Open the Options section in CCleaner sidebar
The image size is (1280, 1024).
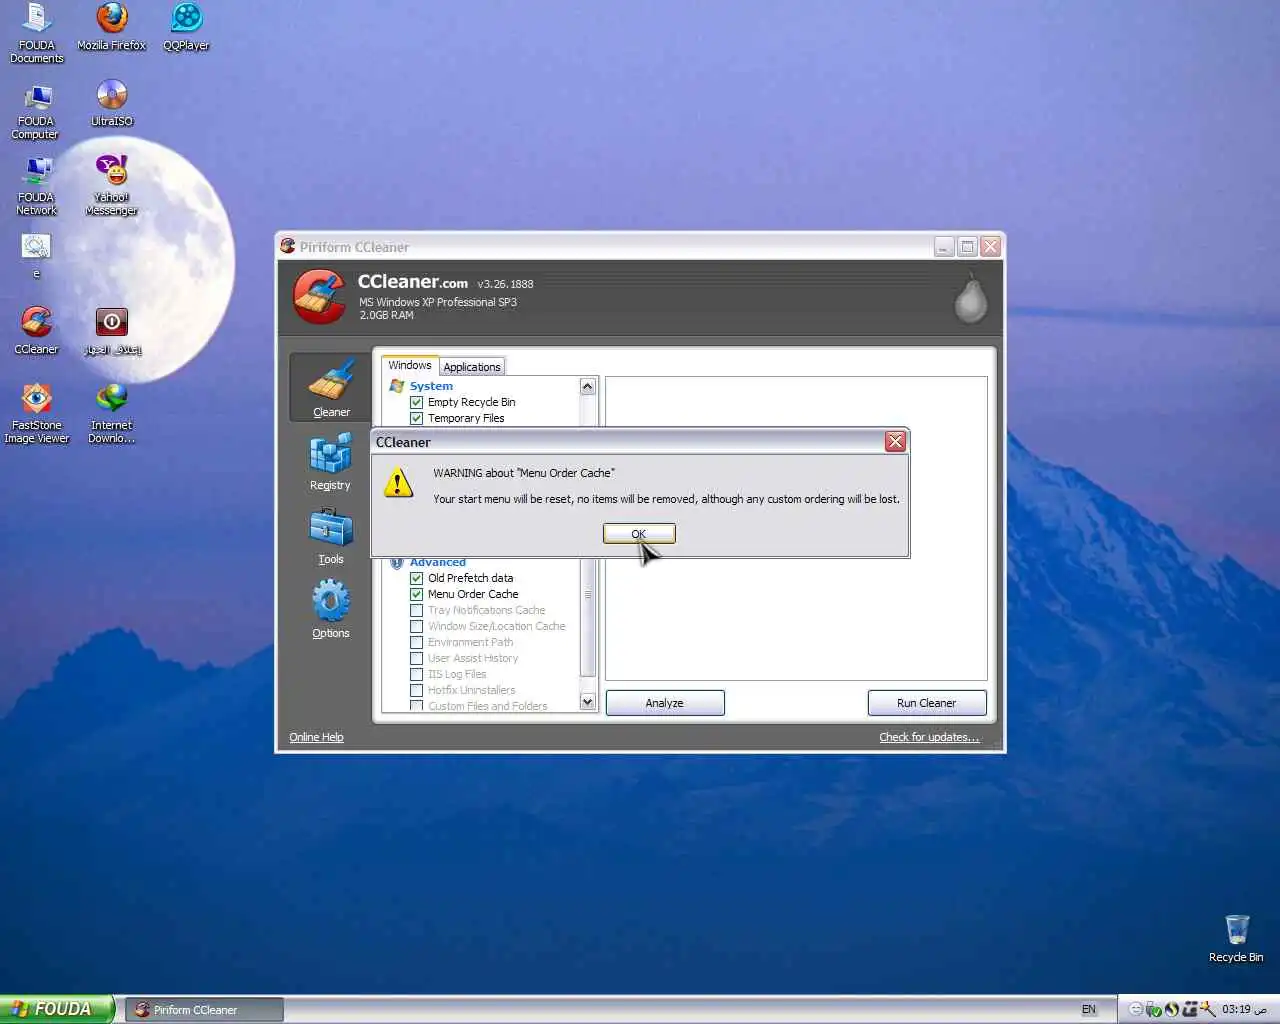331,610
